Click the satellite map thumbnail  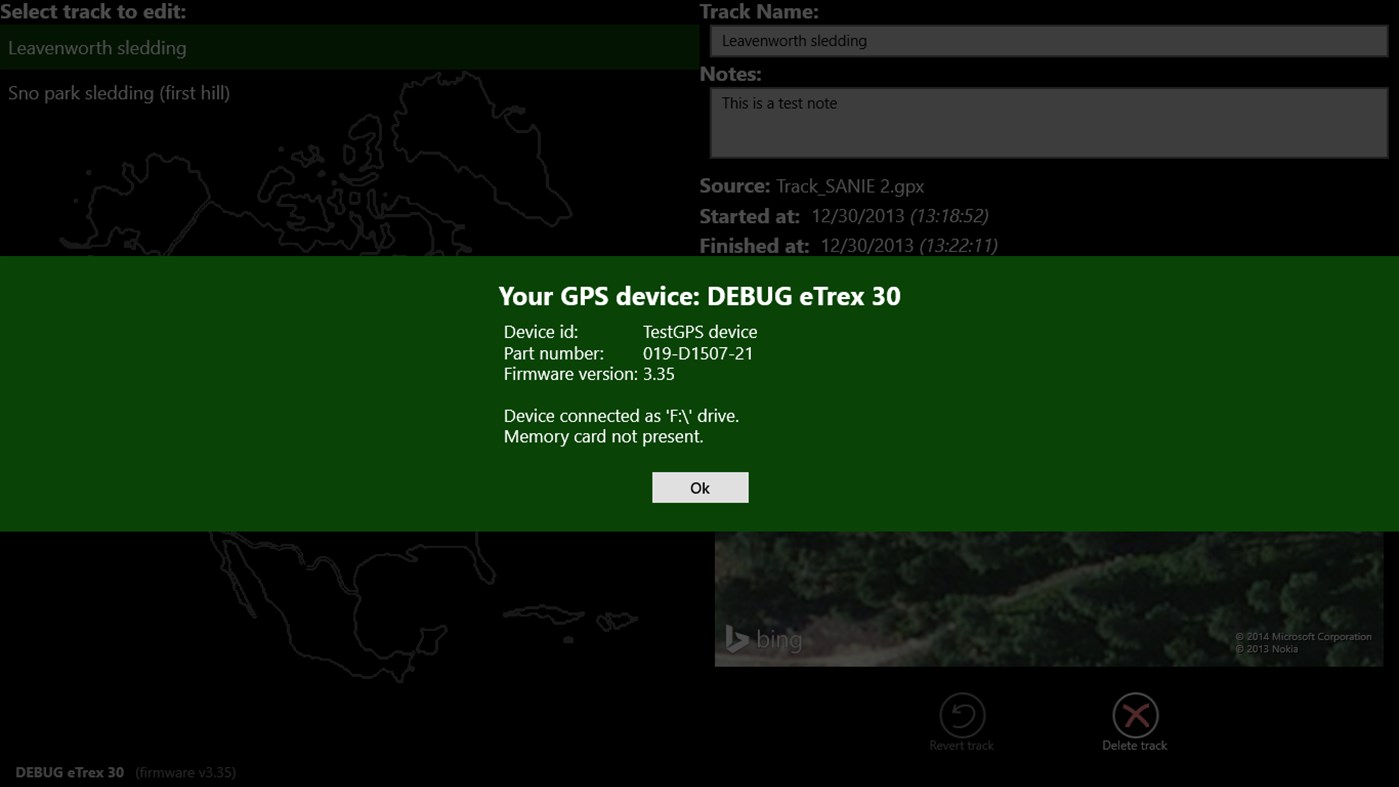[1046, 598]
